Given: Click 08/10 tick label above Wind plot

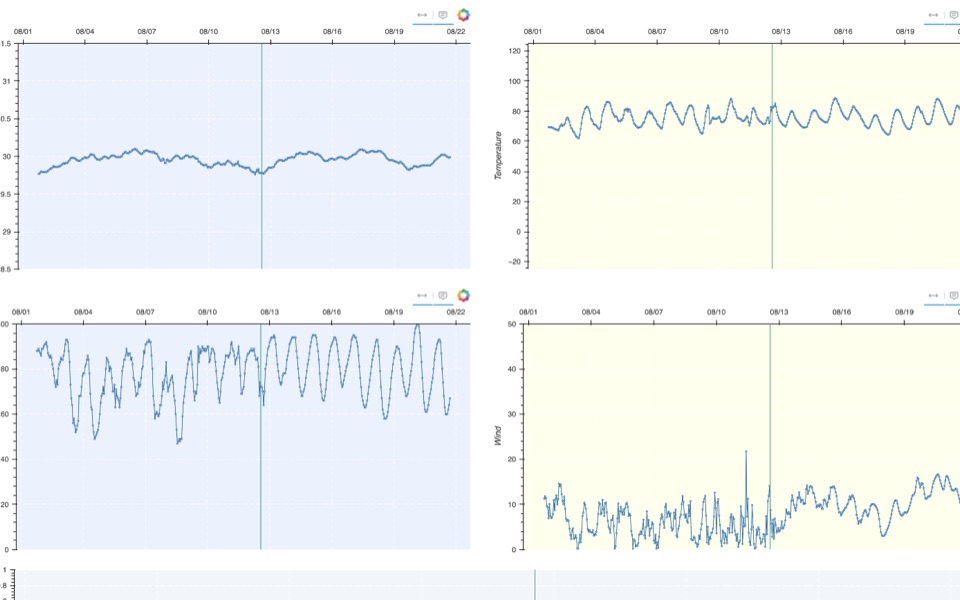Looking at the screenshot, I should tap(716, 312).
